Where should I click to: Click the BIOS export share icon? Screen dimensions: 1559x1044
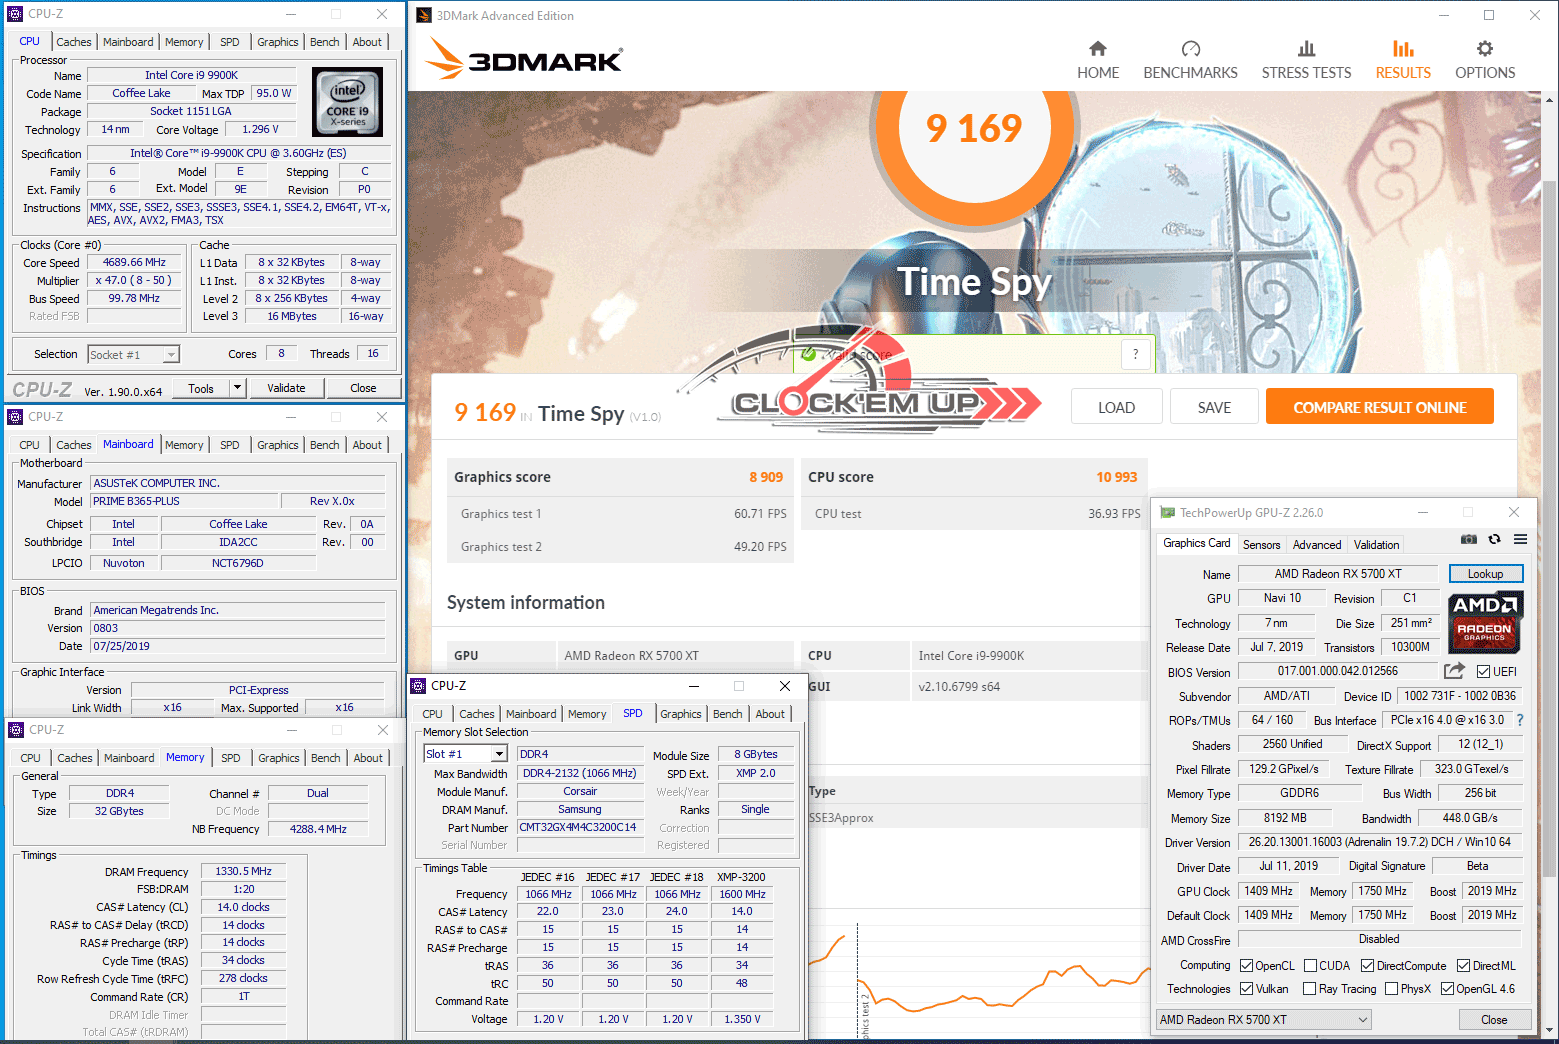click(x=1454, y=671)
